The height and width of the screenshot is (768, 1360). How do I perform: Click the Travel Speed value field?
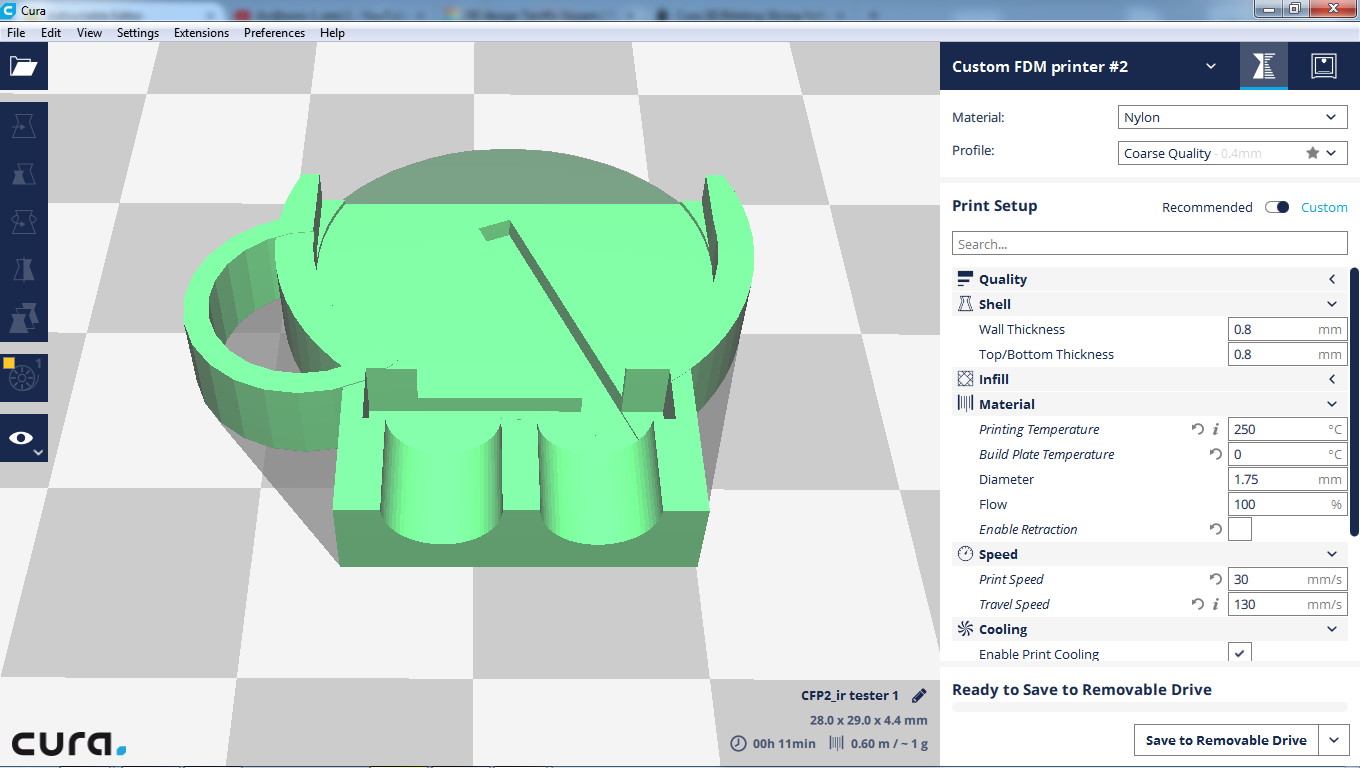(x=1287, y=604)
